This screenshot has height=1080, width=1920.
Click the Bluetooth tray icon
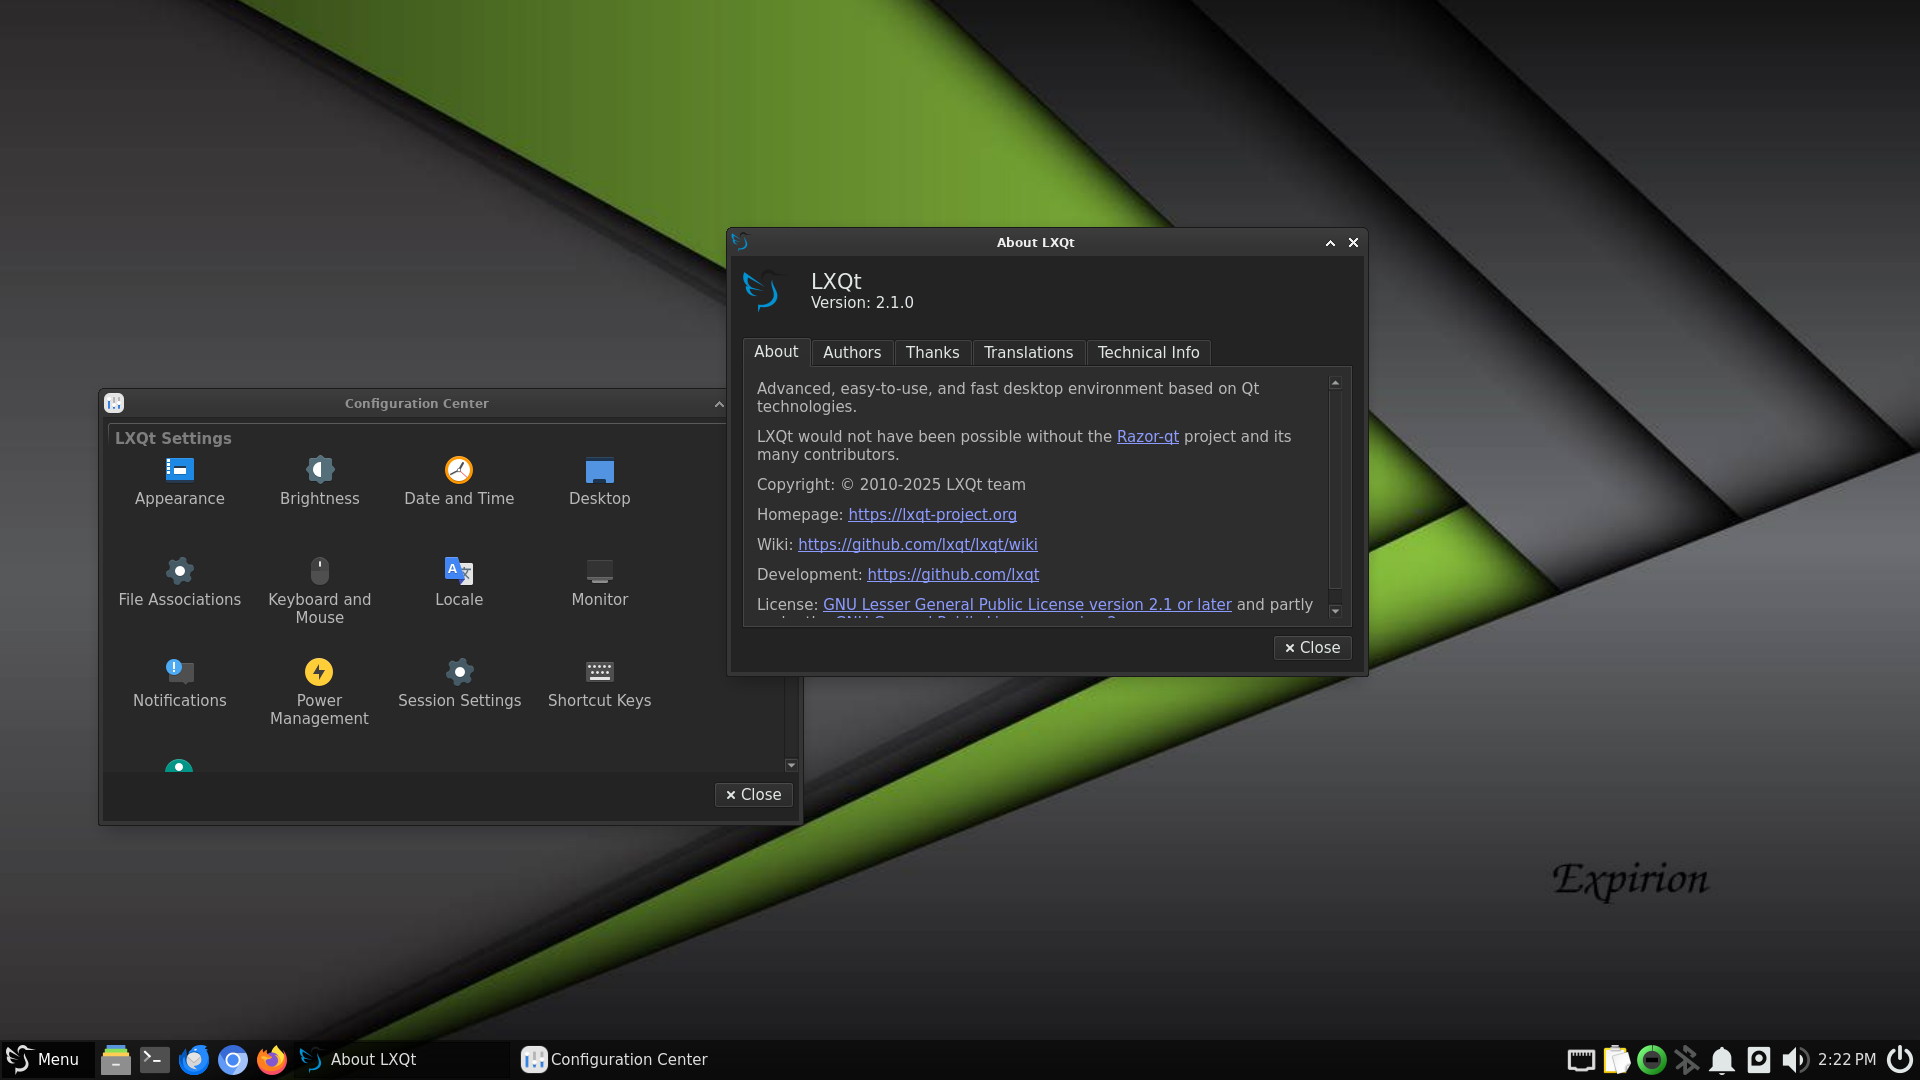point(1686,1059)
